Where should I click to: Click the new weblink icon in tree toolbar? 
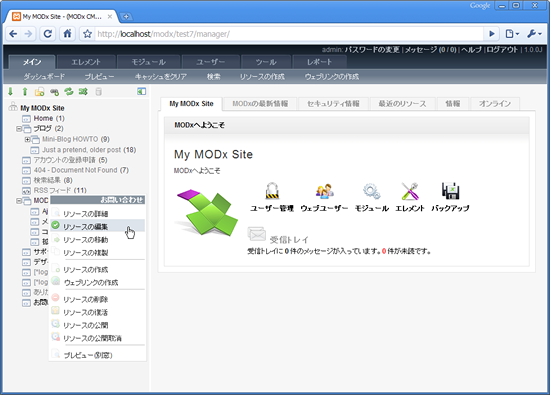54,92
